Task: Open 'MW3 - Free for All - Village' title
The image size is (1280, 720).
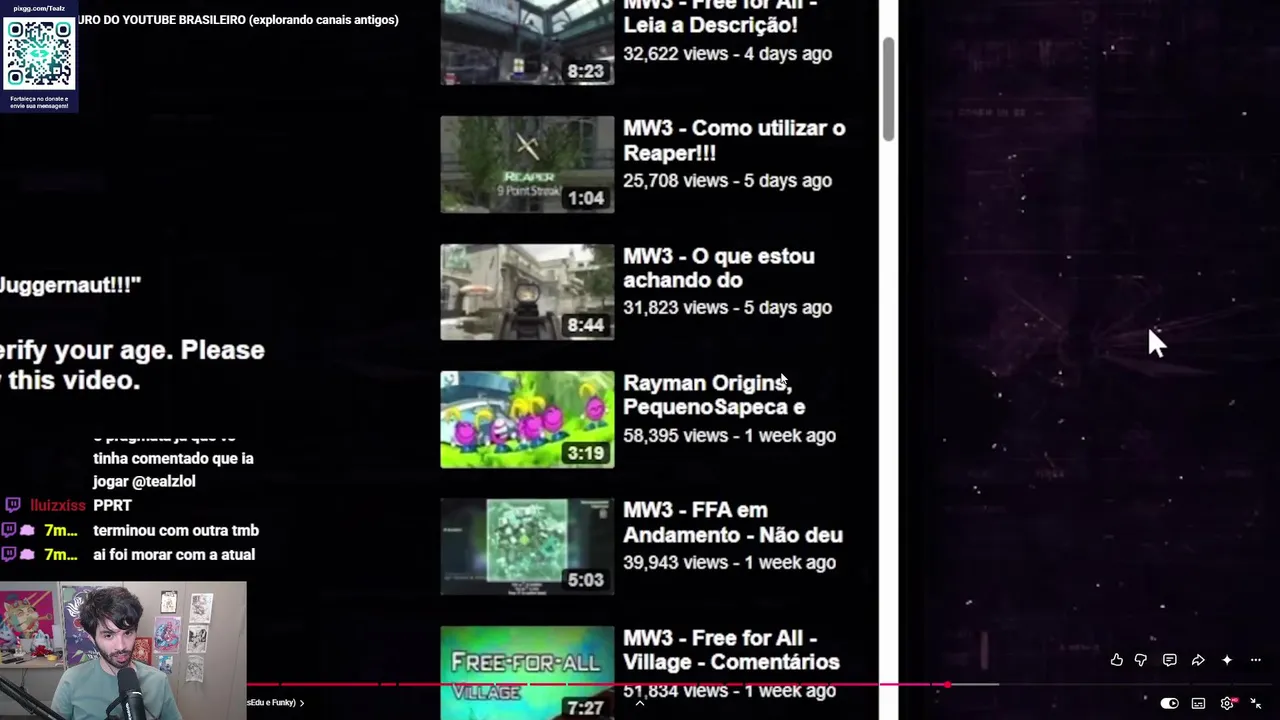Action: click(x=731, y=650)
